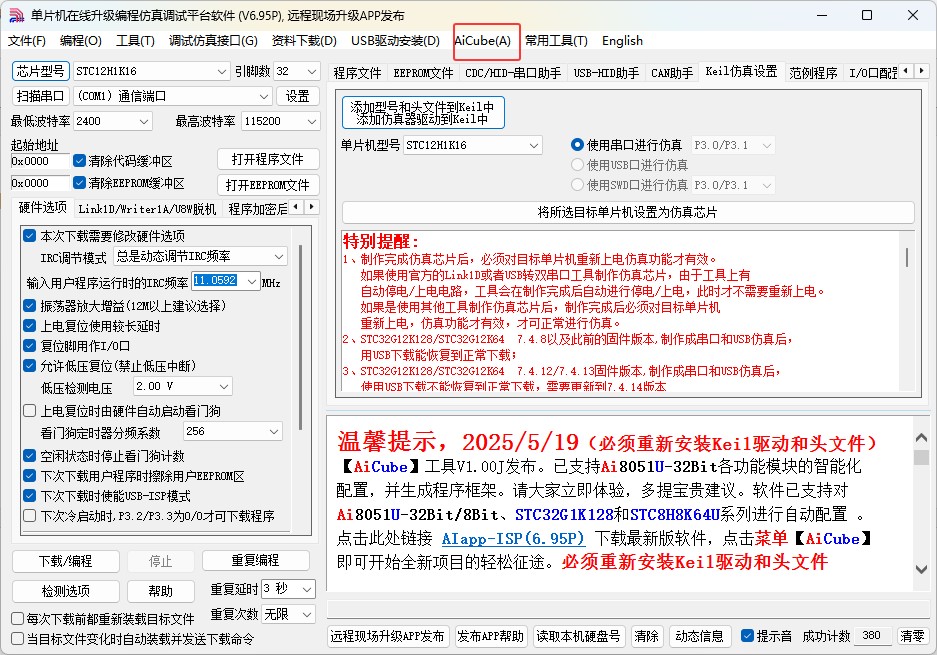This screenshot has width=937, height=655.
Task: Toggle 振荡器放大增益 checkbox
Action: point(29,306)
